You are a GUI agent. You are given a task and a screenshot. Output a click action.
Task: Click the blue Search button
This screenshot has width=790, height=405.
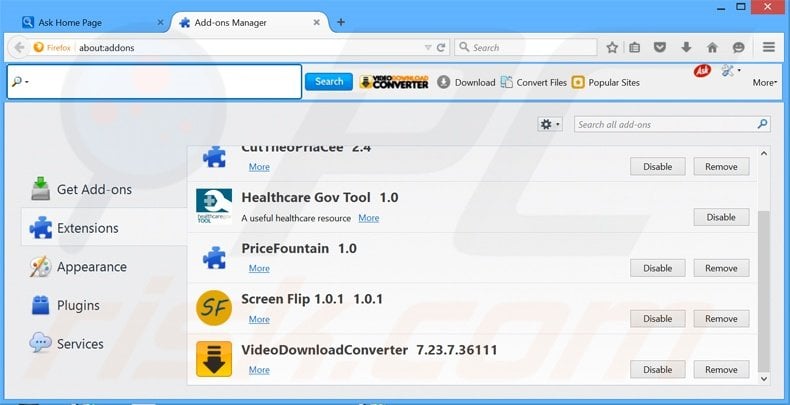[x=328, y=82]
